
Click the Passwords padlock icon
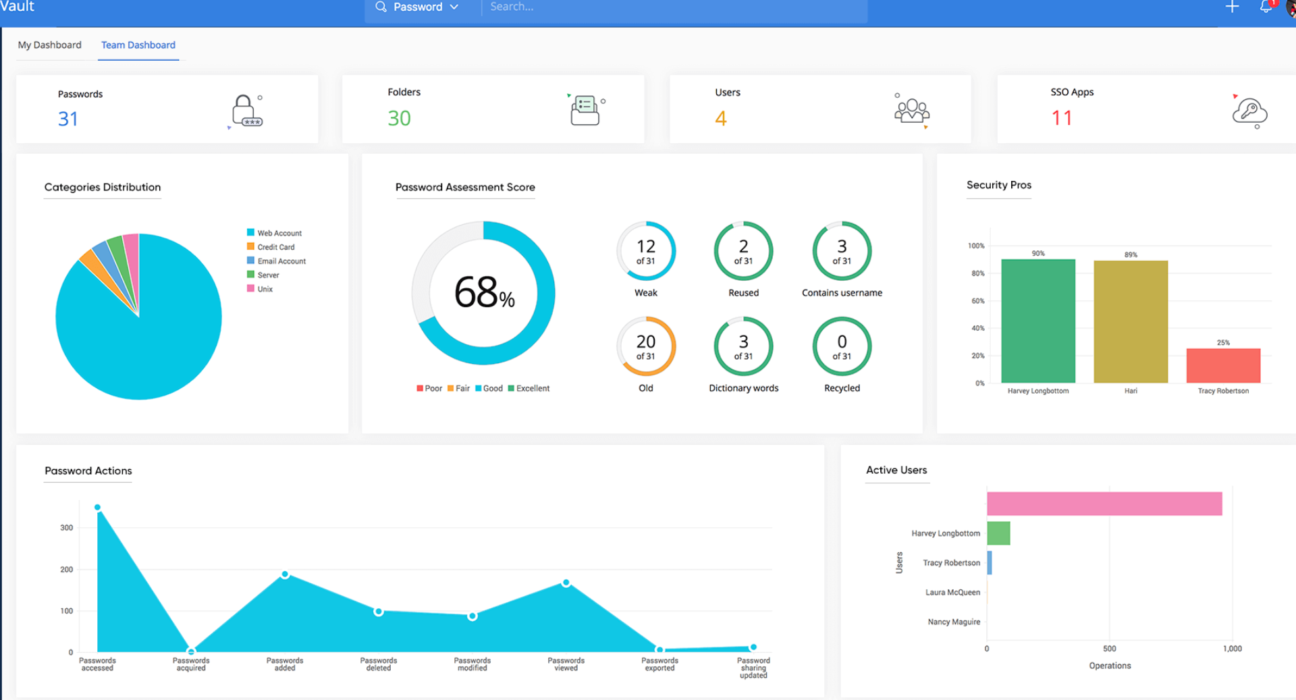click(245, 111)
